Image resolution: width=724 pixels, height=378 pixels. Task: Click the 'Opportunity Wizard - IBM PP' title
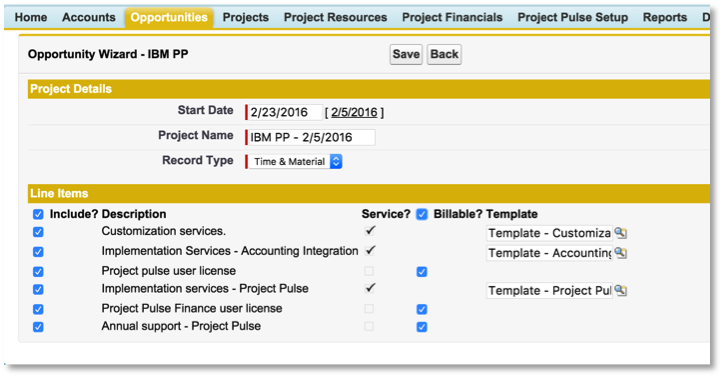108,54
